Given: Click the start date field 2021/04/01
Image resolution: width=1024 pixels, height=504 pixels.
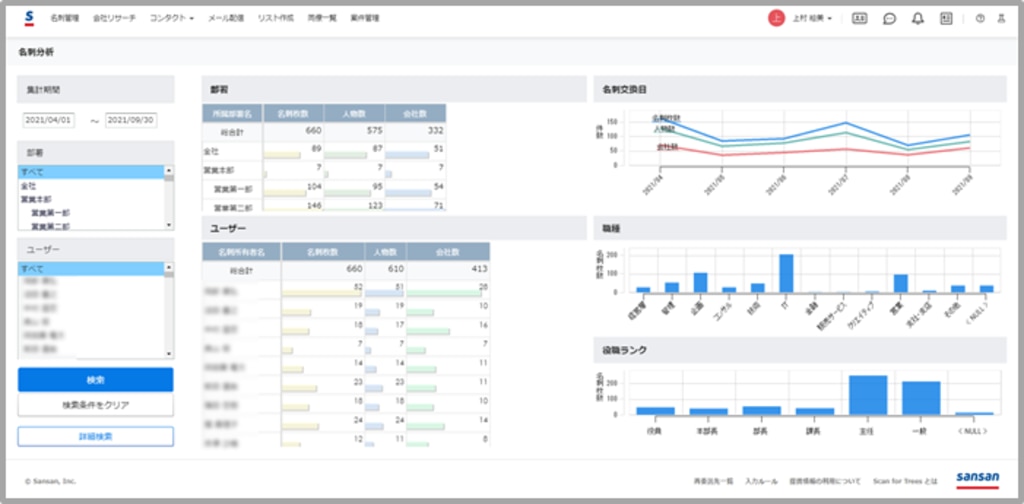Looking at the screenshot, I should [49, 120].
